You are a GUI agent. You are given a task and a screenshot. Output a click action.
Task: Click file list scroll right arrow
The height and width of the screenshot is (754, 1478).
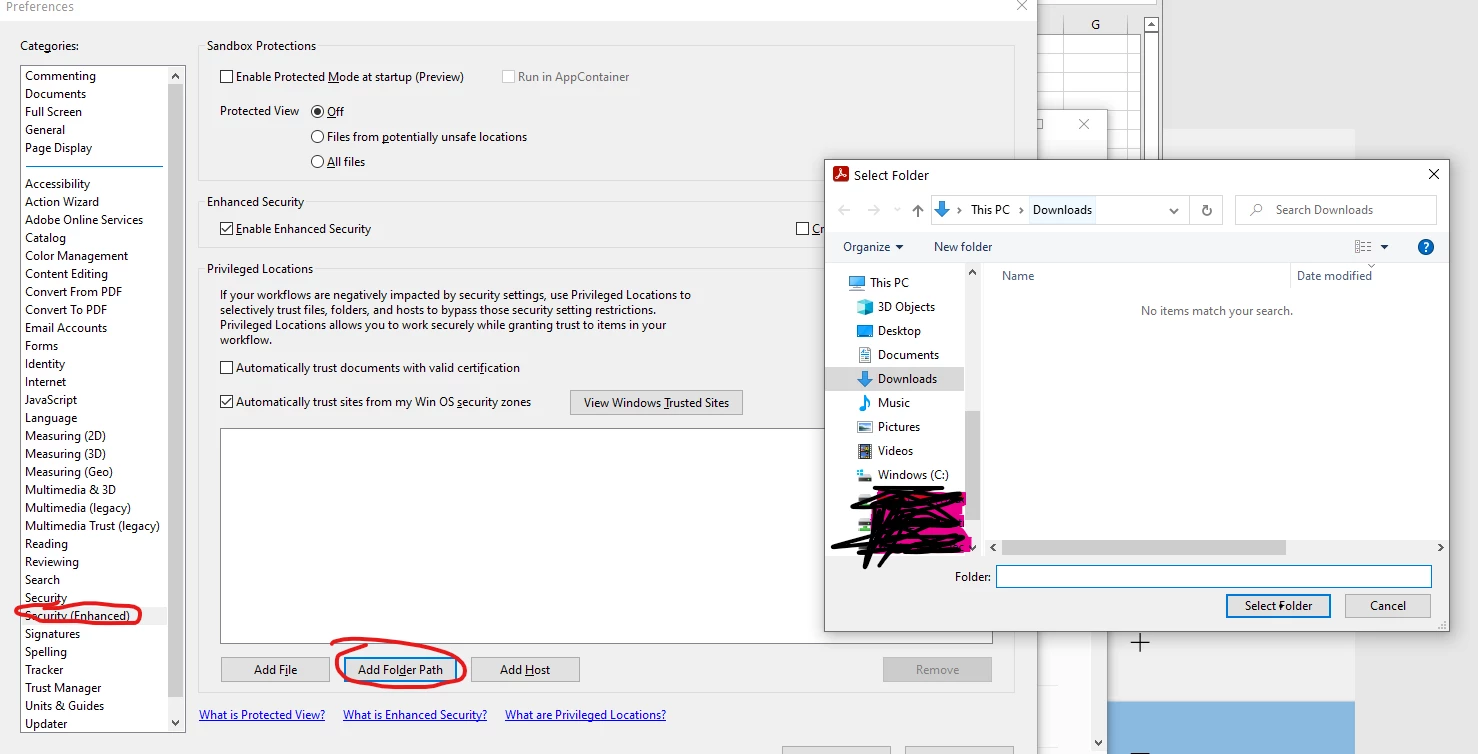coord(1440,548)
